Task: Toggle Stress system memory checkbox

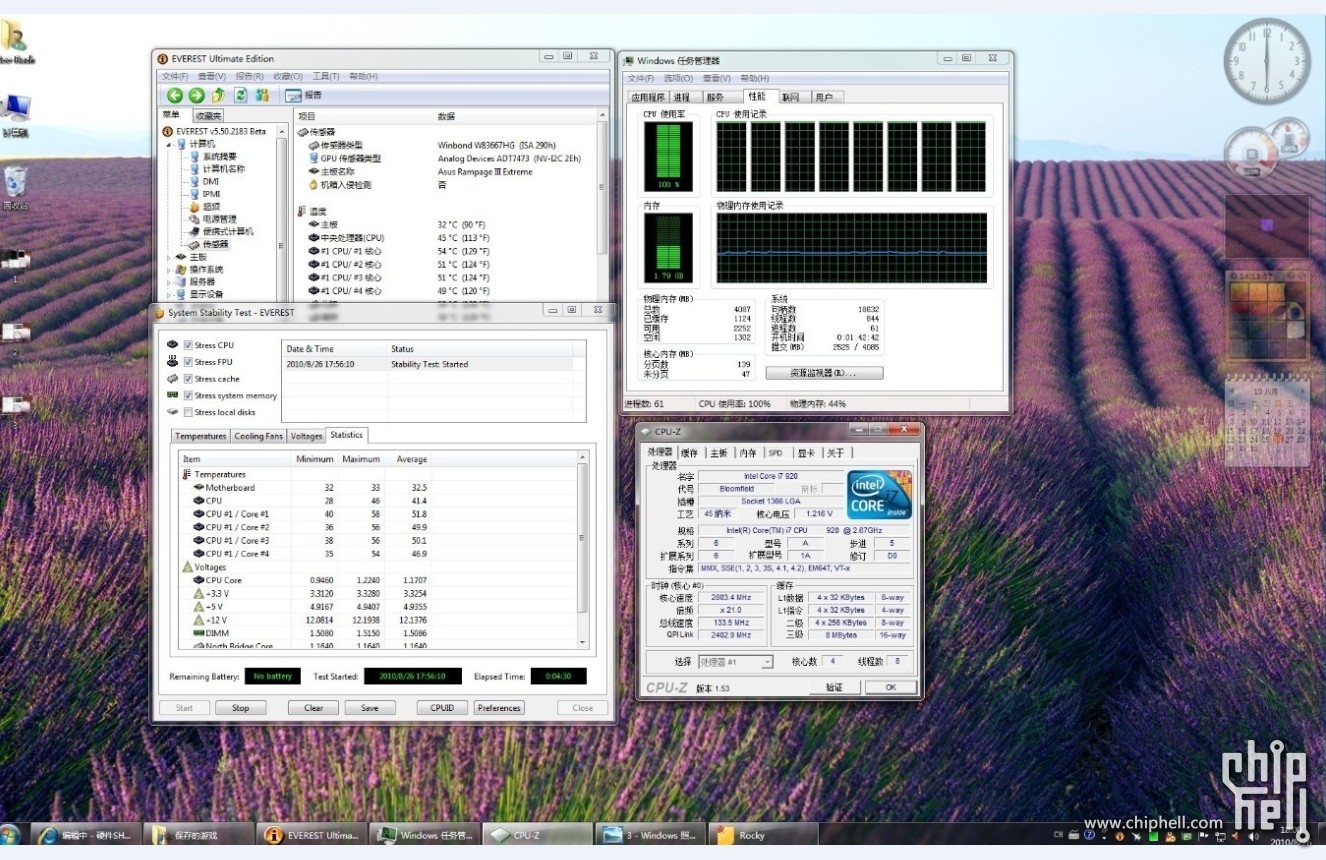Action: [x=188, y=396]
